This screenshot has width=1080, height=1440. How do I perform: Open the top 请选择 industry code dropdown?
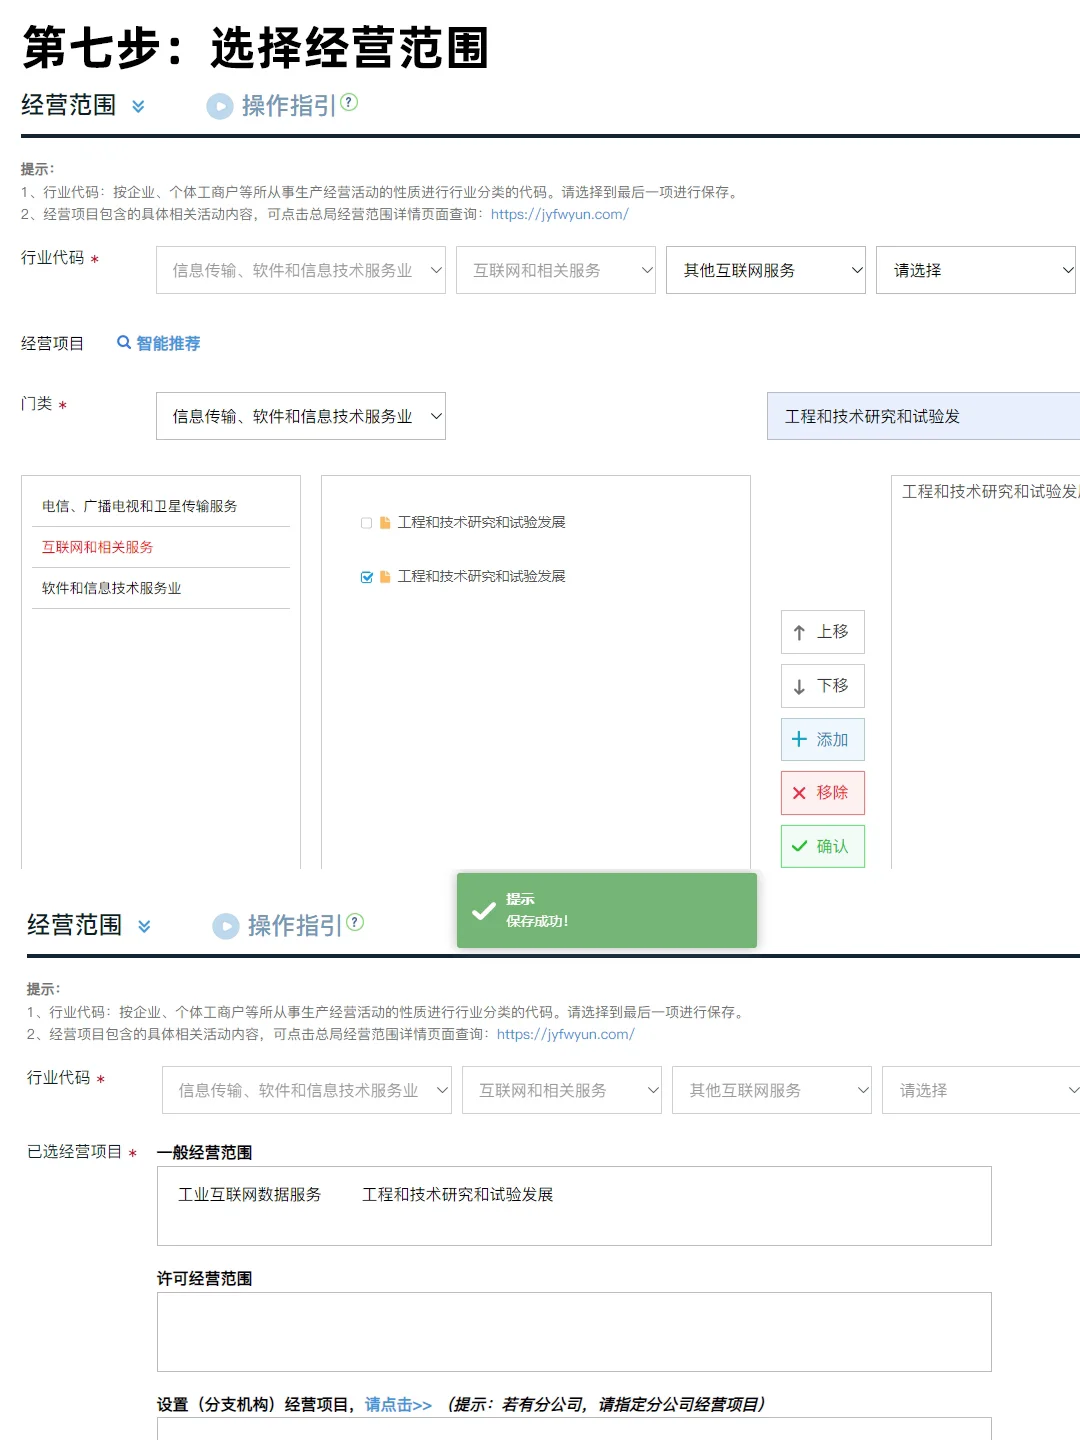pyautogui.click(x=975, y=270)
